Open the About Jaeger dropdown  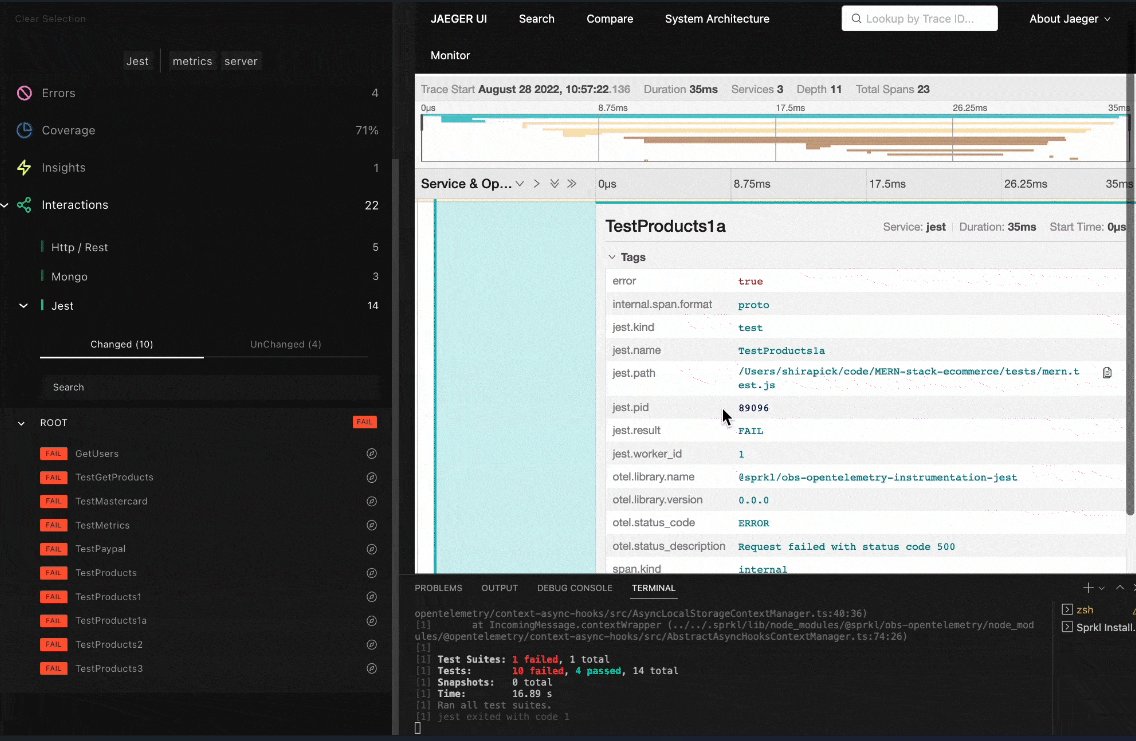(x=1069, y=19)
